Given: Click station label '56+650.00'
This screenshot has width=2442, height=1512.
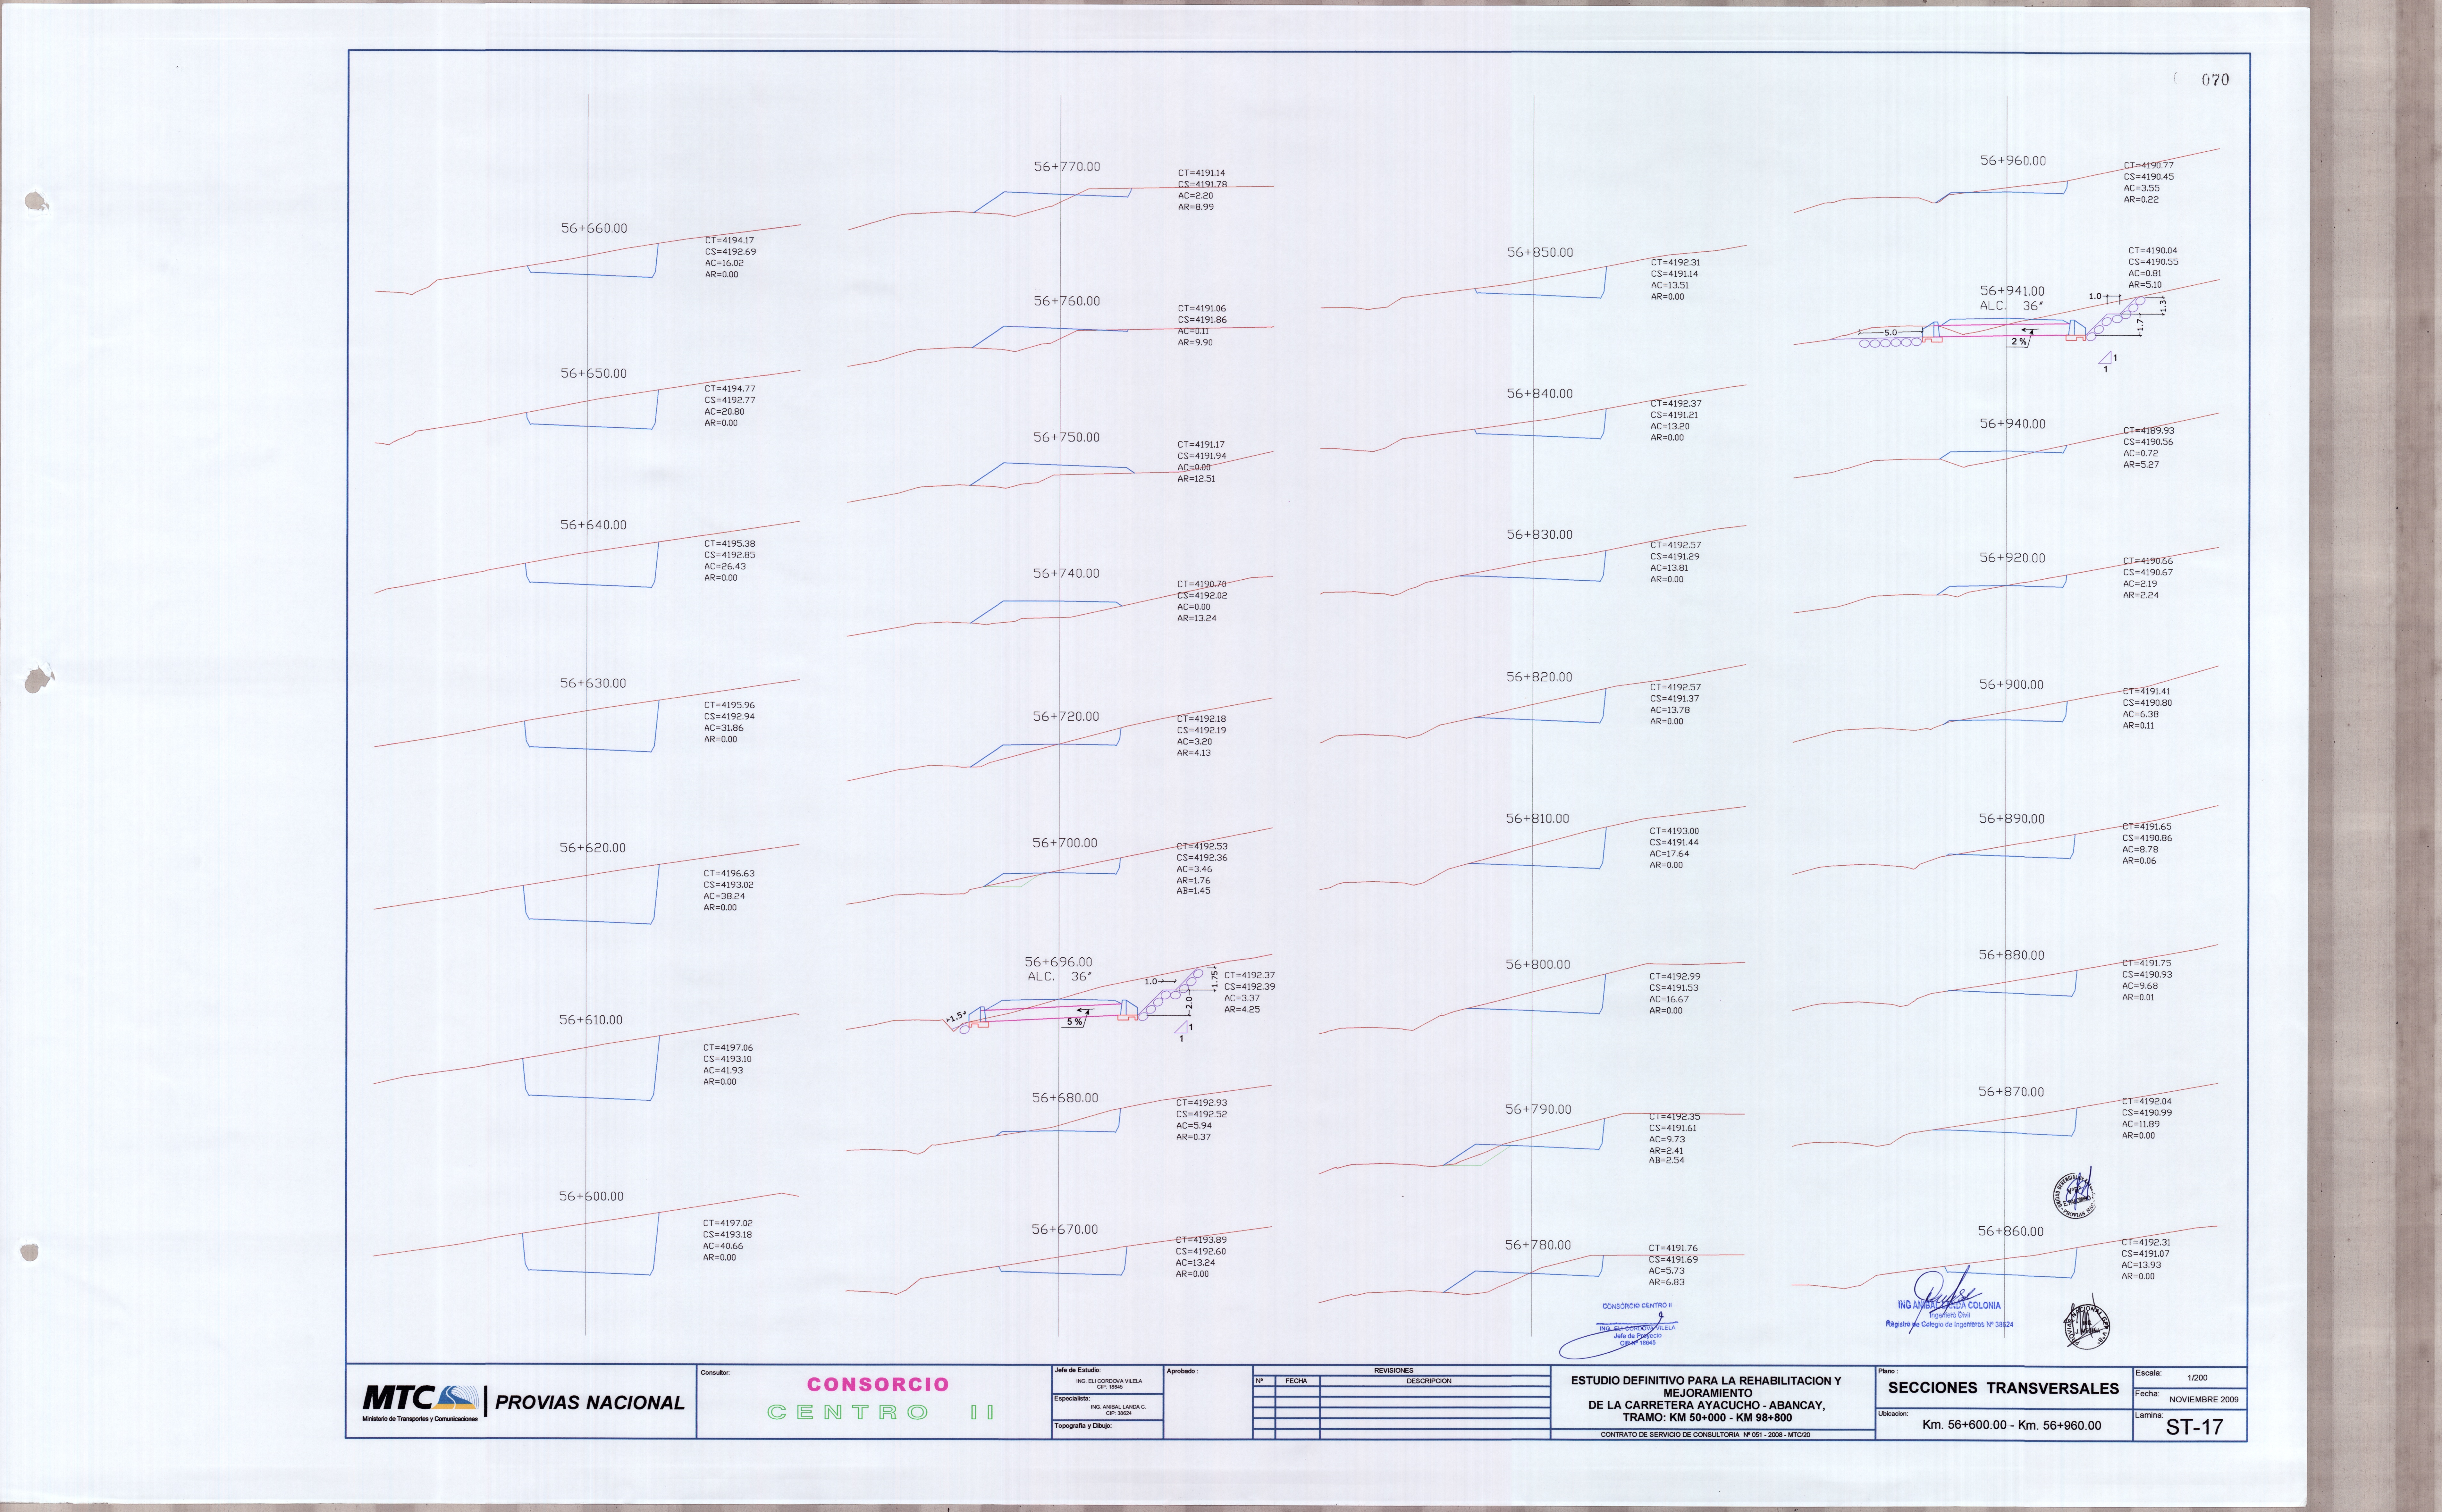Looking at the screenshot, I should click(x=594, y=374).
